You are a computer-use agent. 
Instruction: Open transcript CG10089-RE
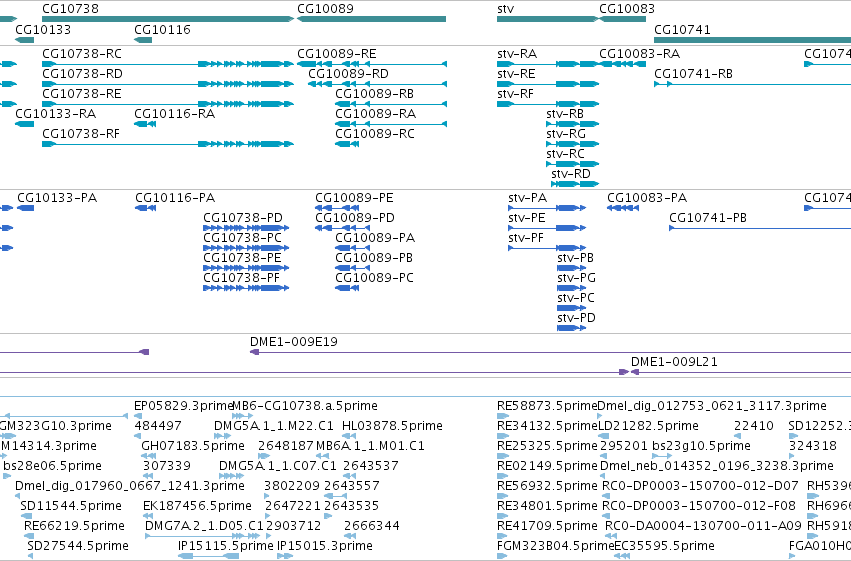tap(336, 54)
